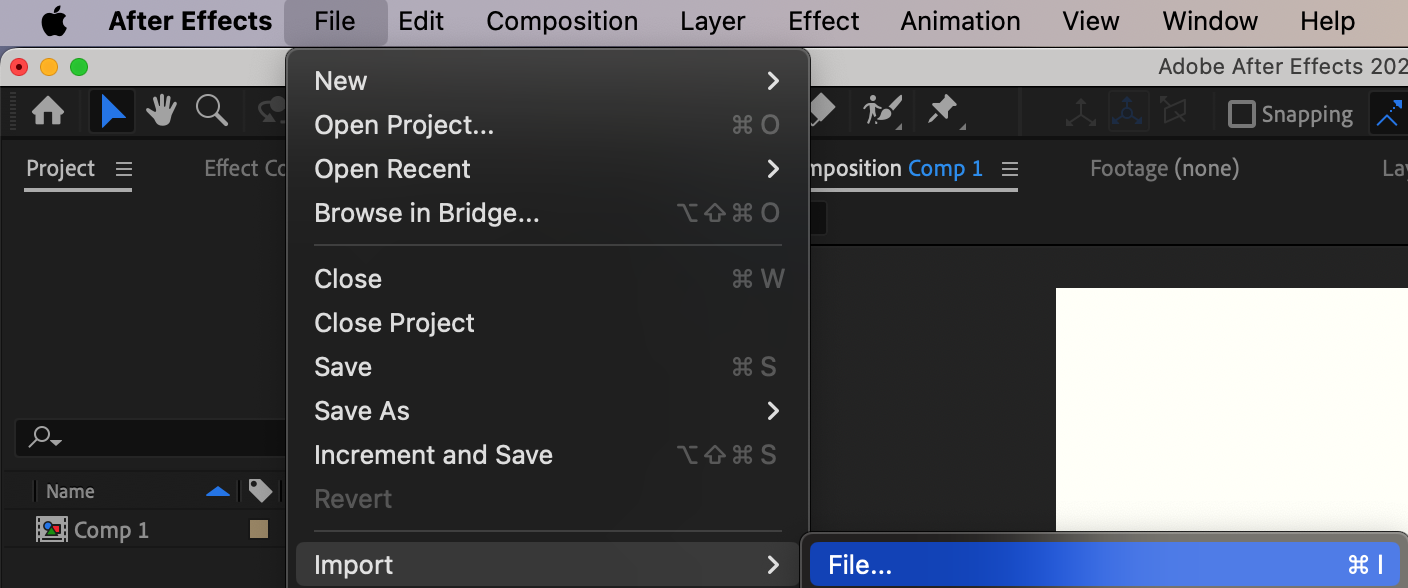Viewport: 1408px width, 588px height.
Task: Click the label tag column icon
Action: pyautogui.click(x=260, y=490)
